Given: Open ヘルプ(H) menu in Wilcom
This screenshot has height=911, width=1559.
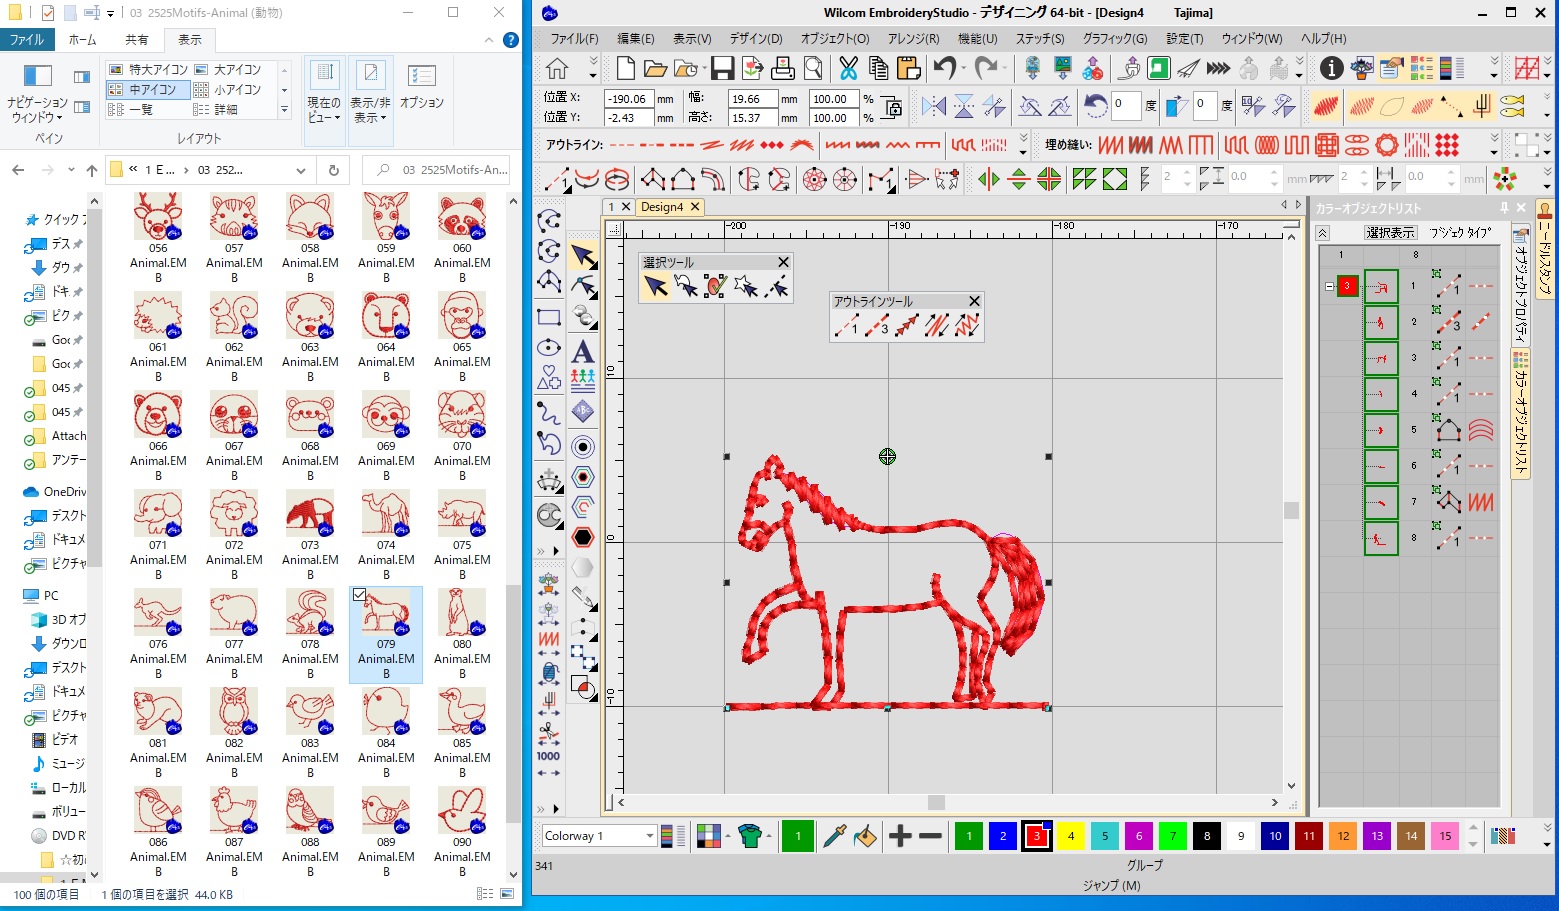Looking at the screenshot, I should tap(1323, 38).
